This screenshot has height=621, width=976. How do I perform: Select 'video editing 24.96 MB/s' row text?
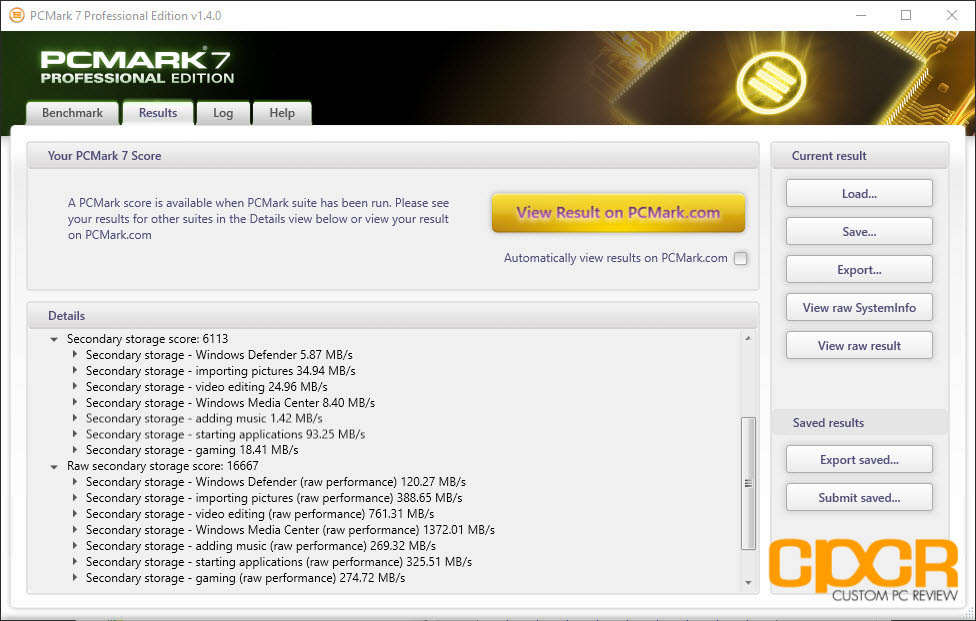[207, 387]
